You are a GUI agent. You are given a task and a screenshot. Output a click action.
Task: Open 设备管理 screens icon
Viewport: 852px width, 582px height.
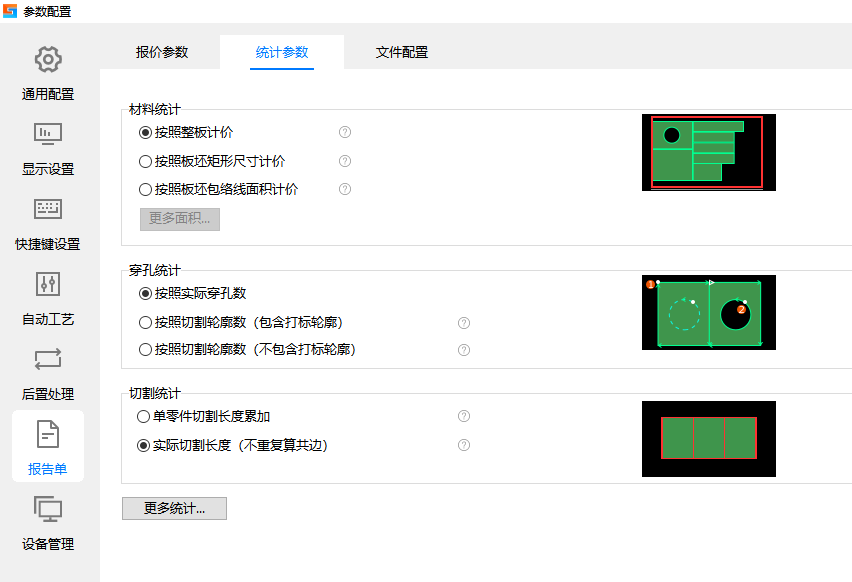[x=48, y=509]
